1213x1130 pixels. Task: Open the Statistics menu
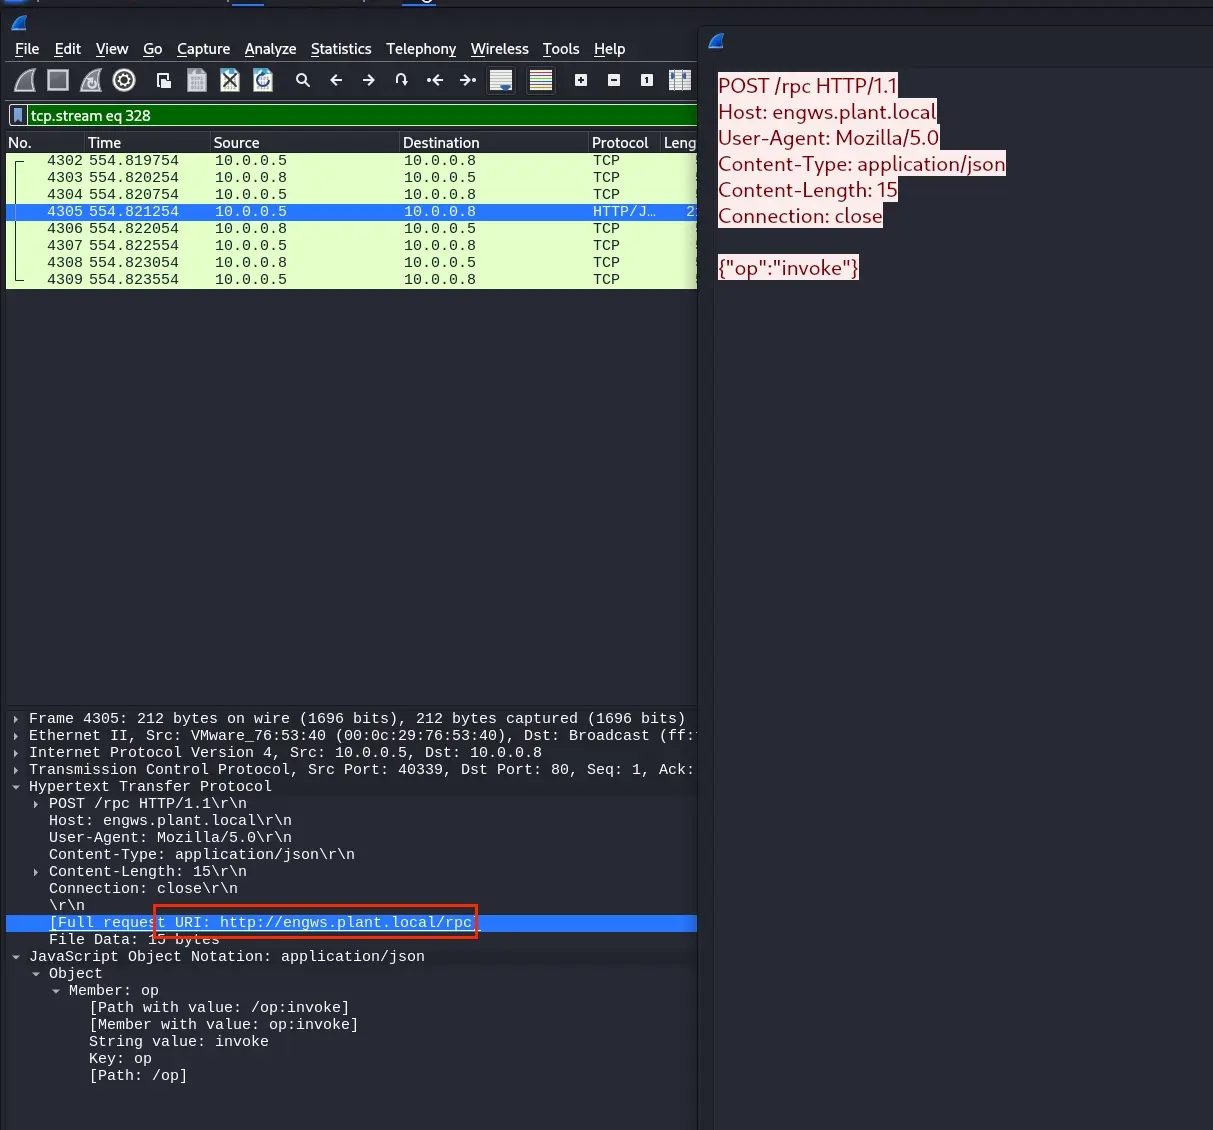[341, 49]
